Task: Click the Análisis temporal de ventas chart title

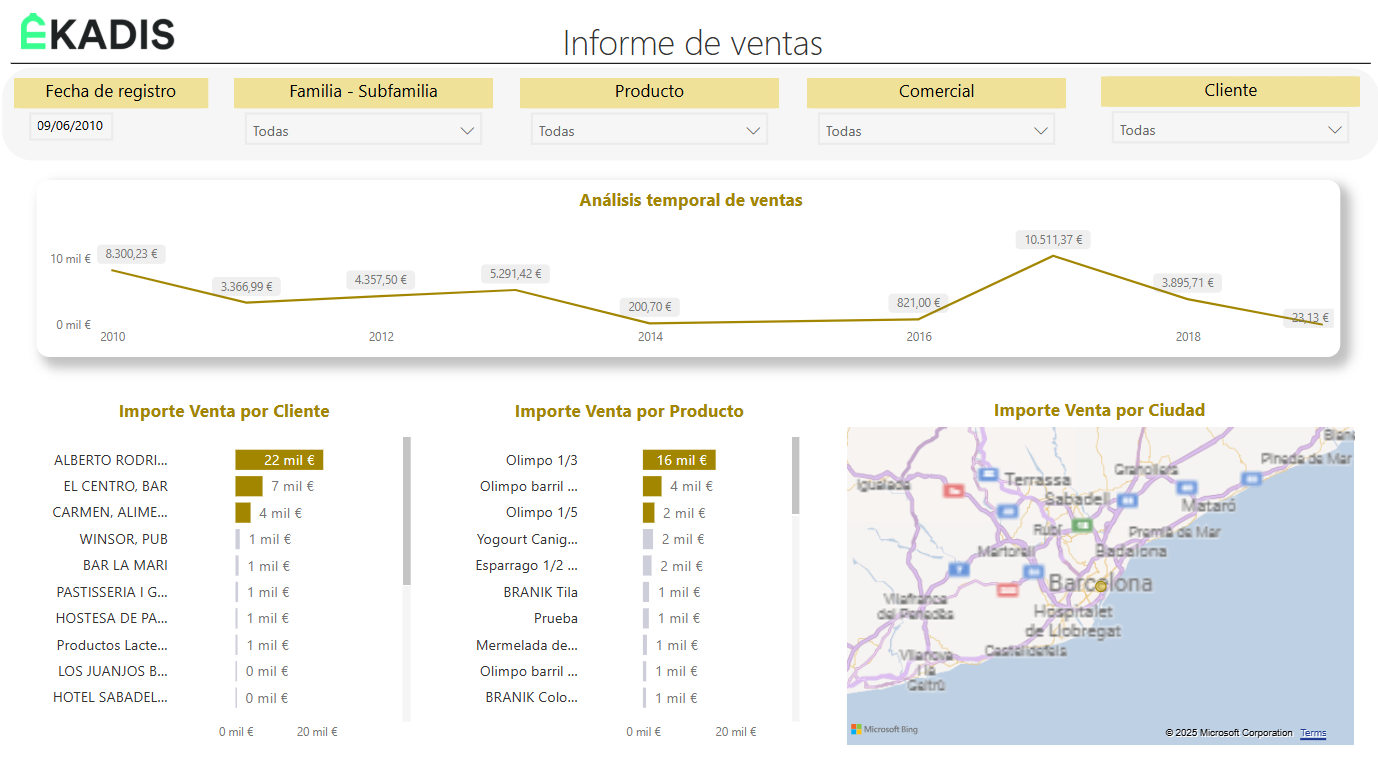Action: pos(691,200)
